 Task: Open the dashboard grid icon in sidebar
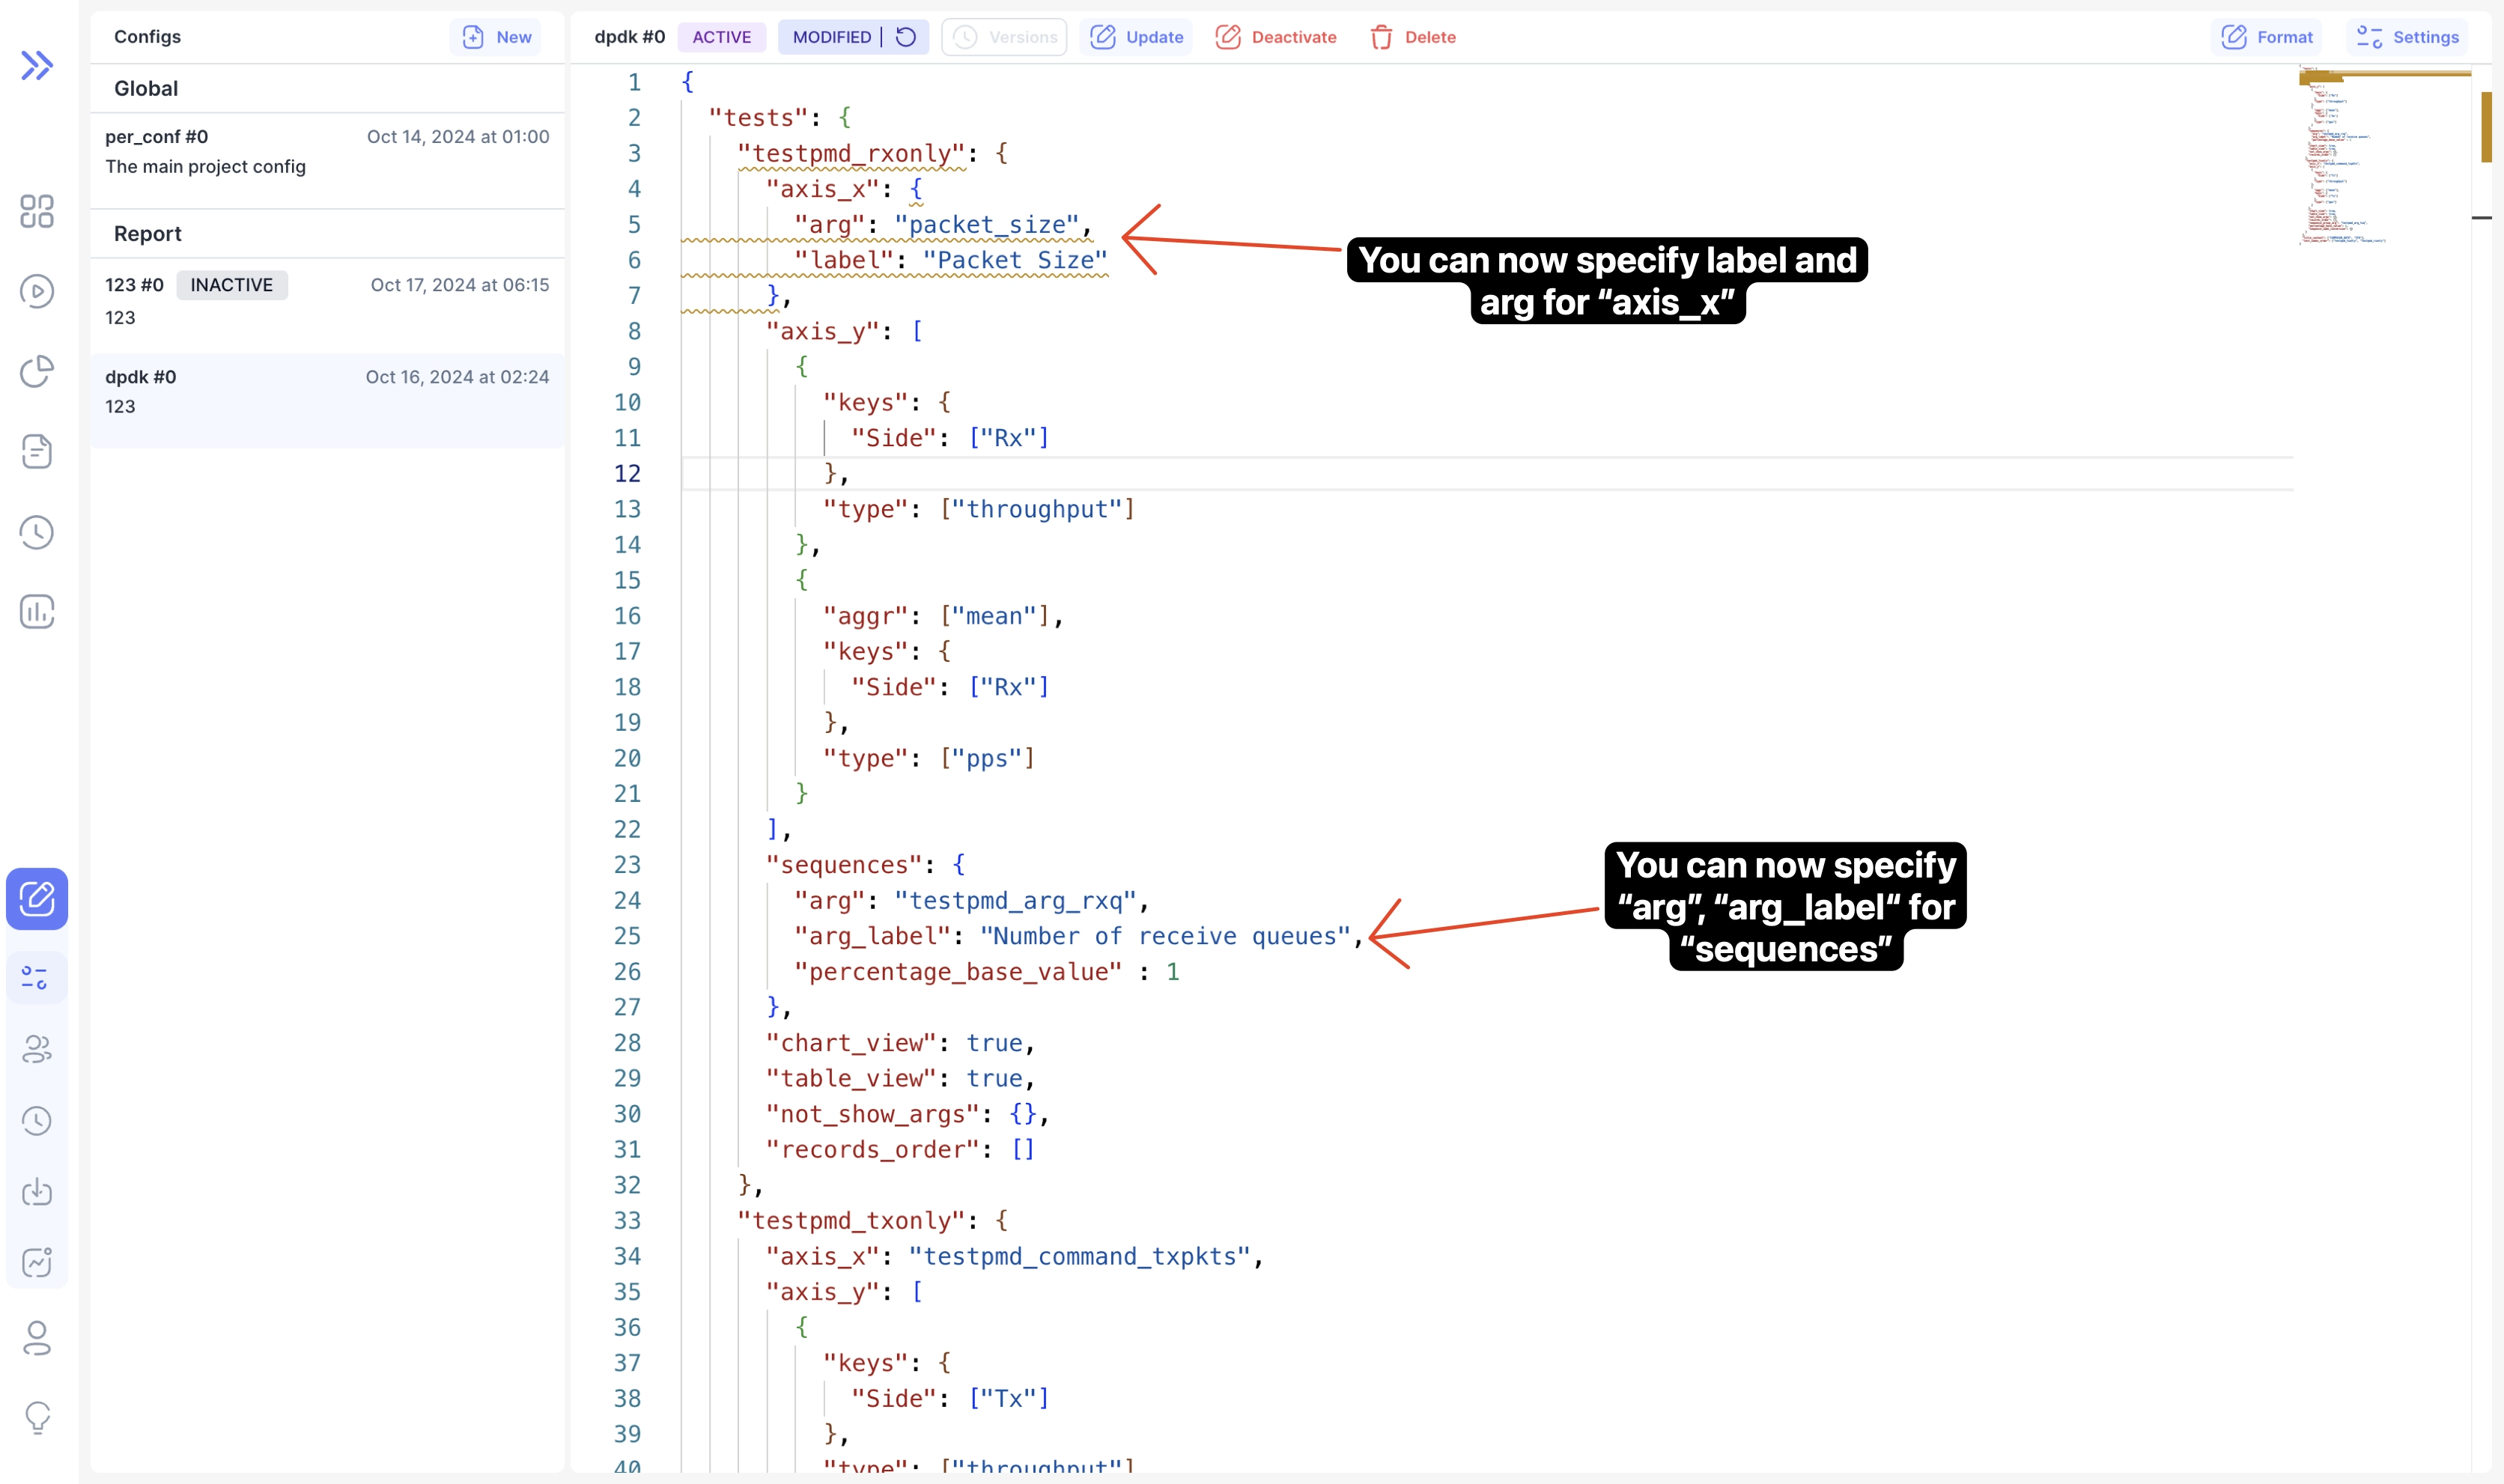37,211
